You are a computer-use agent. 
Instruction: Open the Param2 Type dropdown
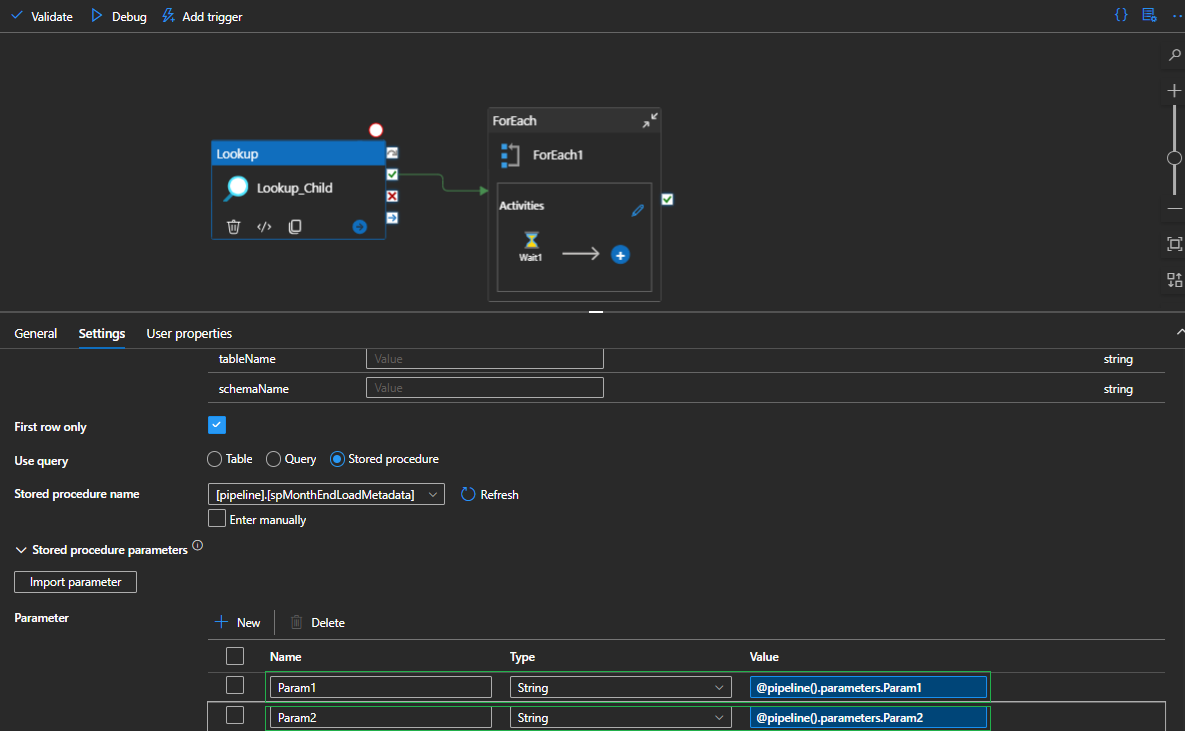tap(620, 717)
